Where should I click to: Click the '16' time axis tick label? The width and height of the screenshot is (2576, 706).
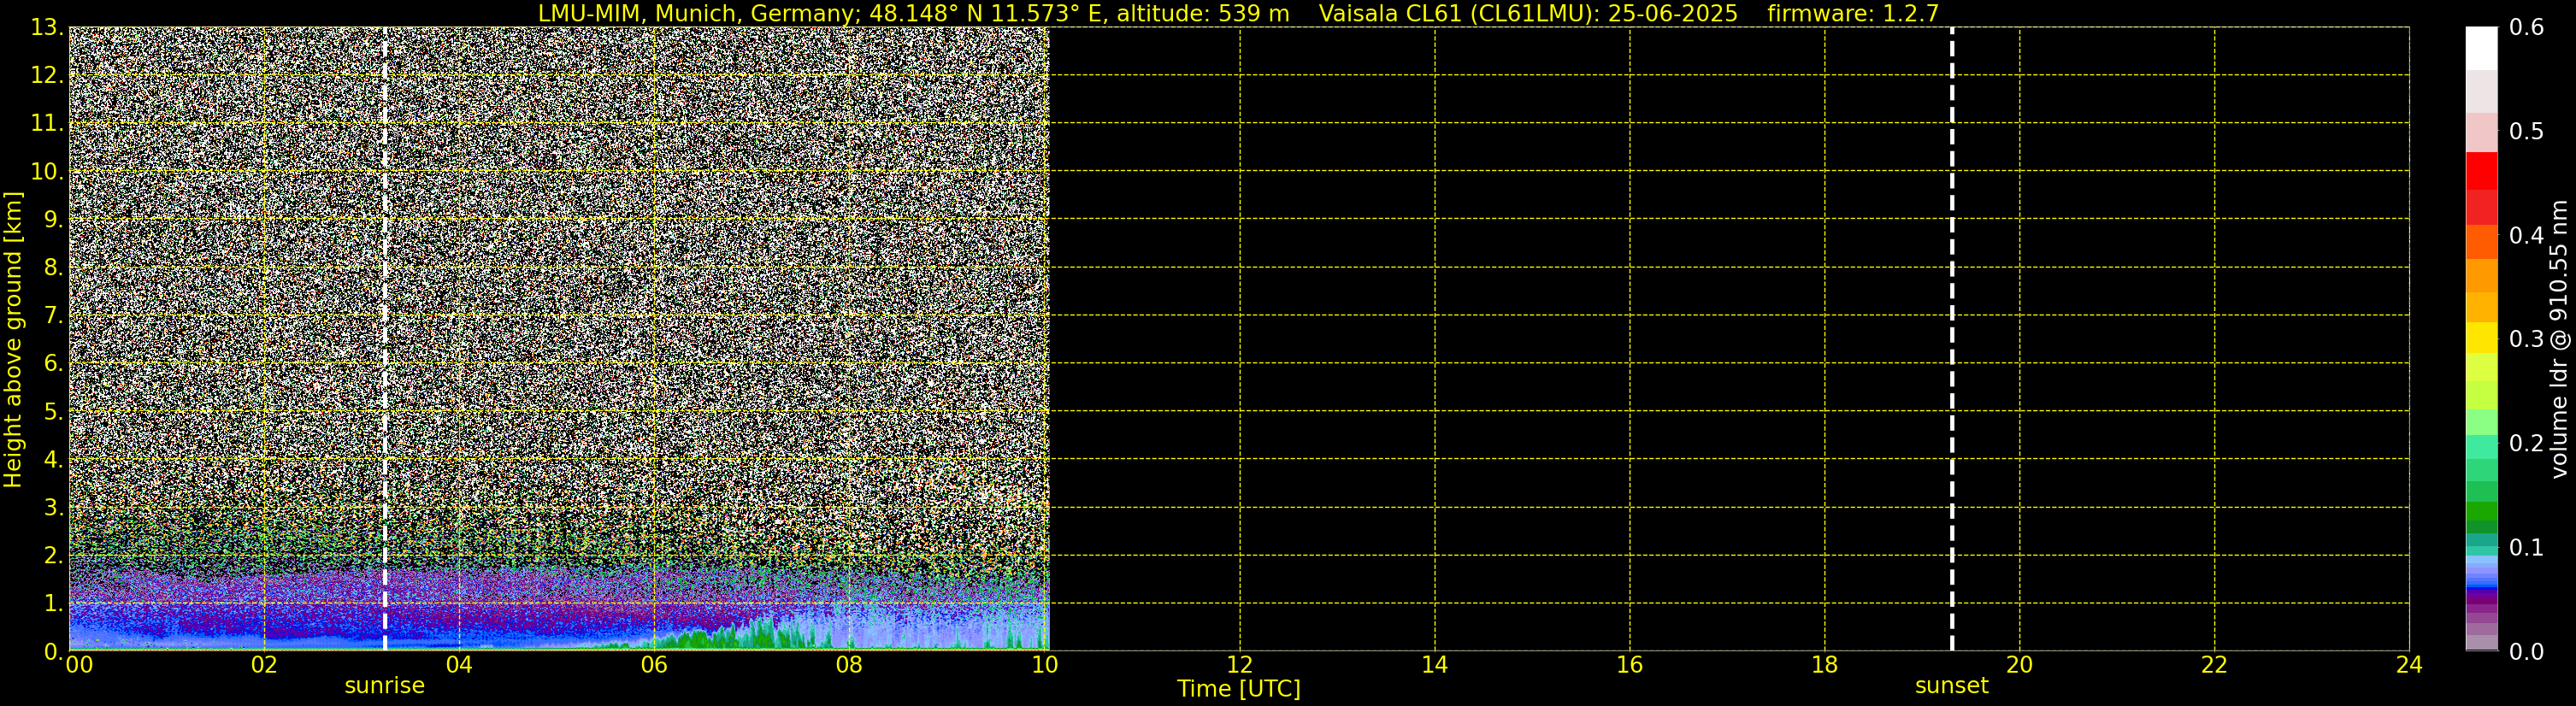(1629, 665)
